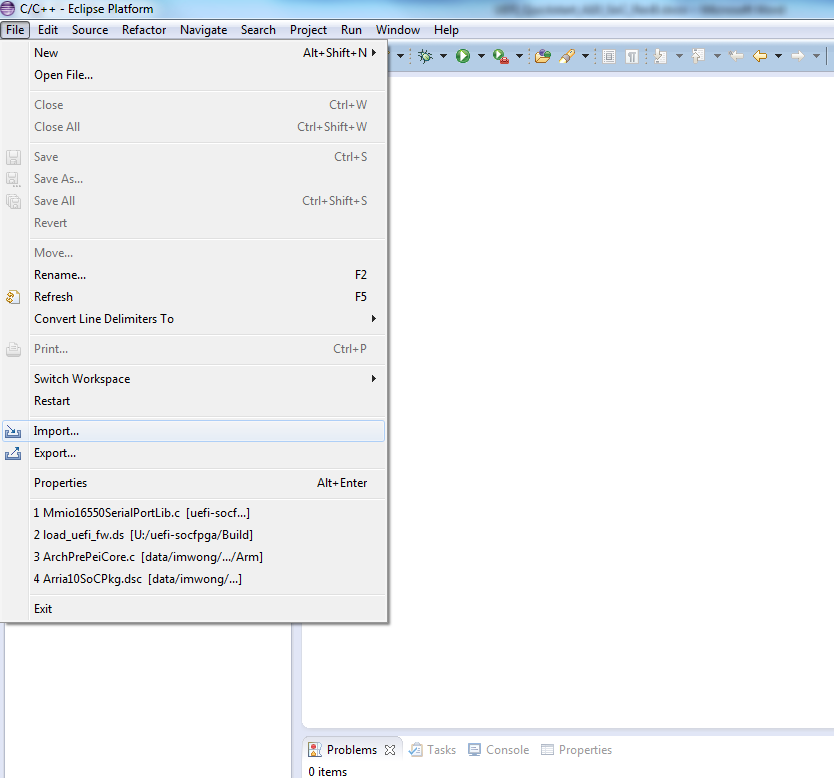The image size is (834, 778).
Task: Choose Open File... from File menu
Action: (x=194, y=75)
